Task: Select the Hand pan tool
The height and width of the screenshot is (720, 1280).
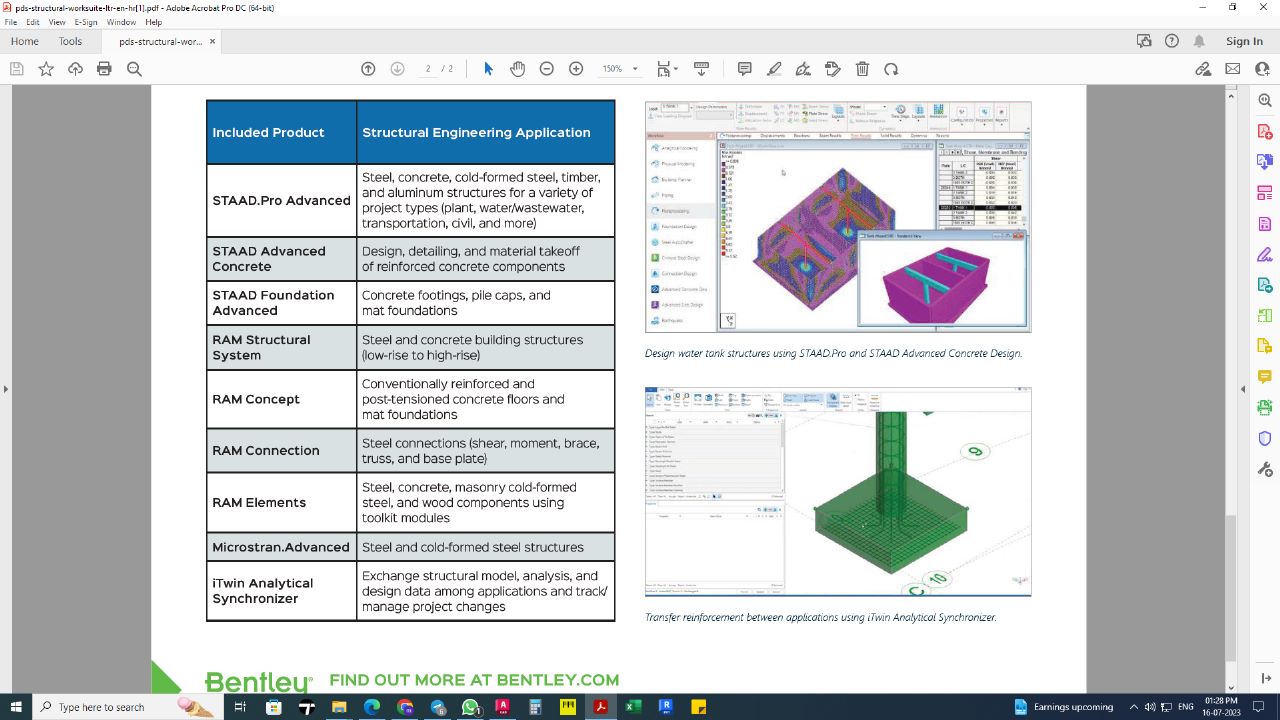Action: (x=517, y=69)
